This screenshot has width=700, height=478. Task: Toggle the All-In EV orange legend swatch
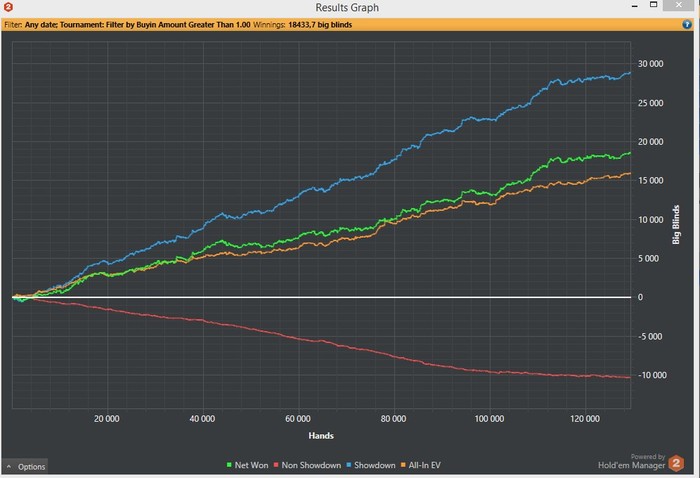403,465
